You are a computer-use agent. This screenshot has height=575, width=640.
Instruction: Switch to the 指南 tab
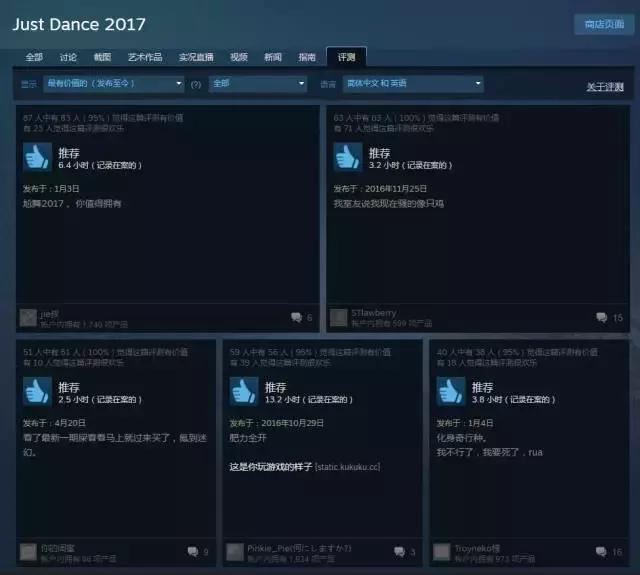307,57
